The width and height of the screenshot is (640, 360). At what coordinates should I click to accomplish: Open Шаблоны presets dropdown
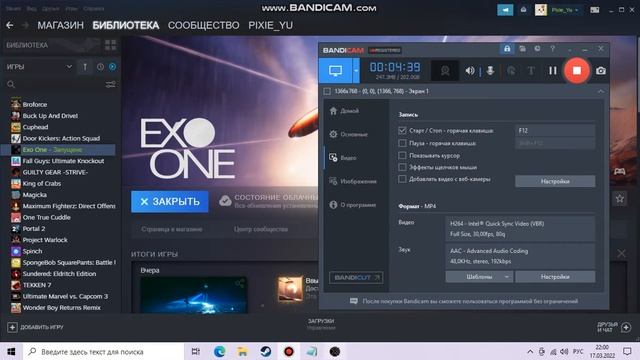[479, 277]
